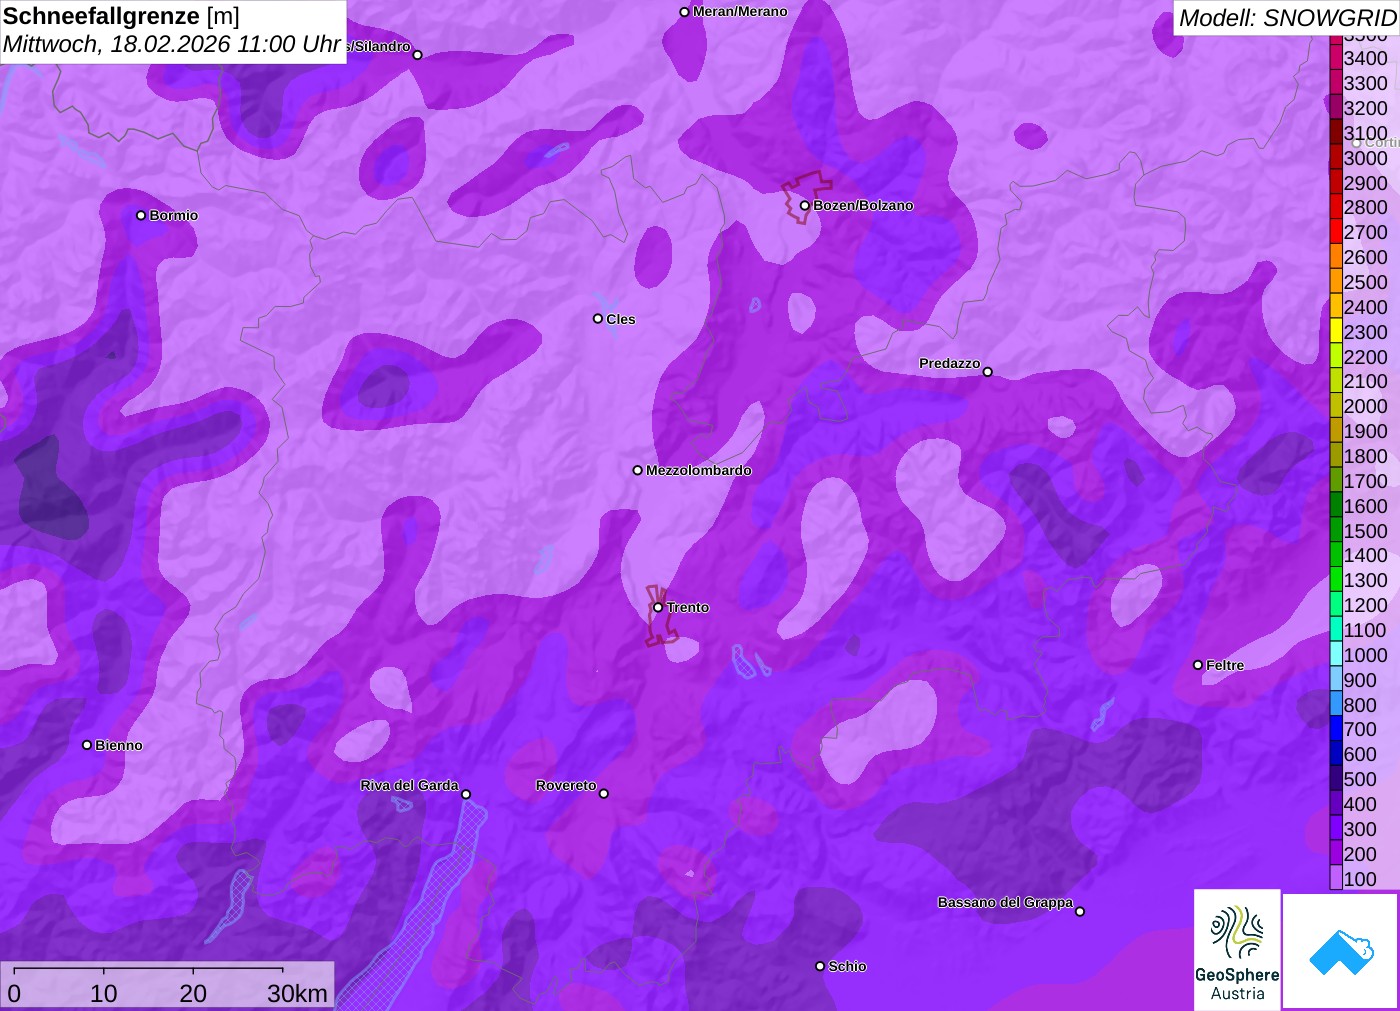Screen dimensions: 1400x1011
Task: Click the GeoSphere Austria logo
Action: pyautogui.click(x=1237, y=950)
